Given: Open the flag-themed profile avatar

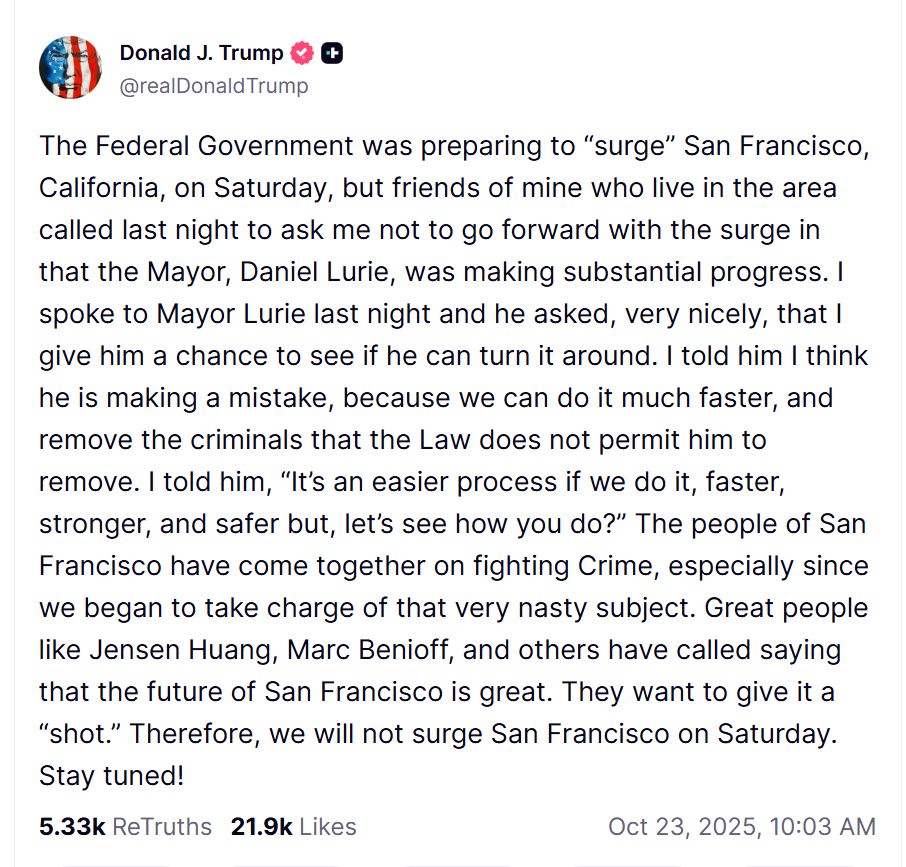Looking at the screenshot, I should tap(70, 68).
